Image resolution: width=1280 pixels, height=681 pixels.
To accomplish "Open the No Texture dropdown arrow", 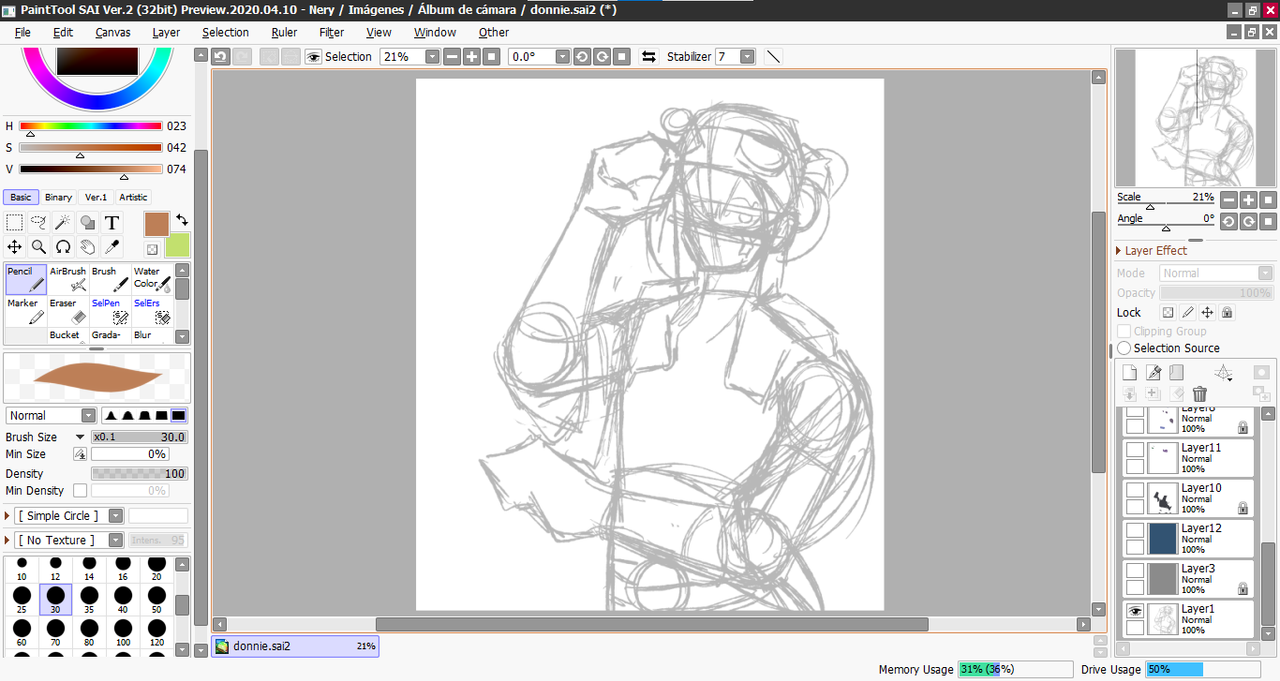I will pyautogui.click(x=115, y=540).
